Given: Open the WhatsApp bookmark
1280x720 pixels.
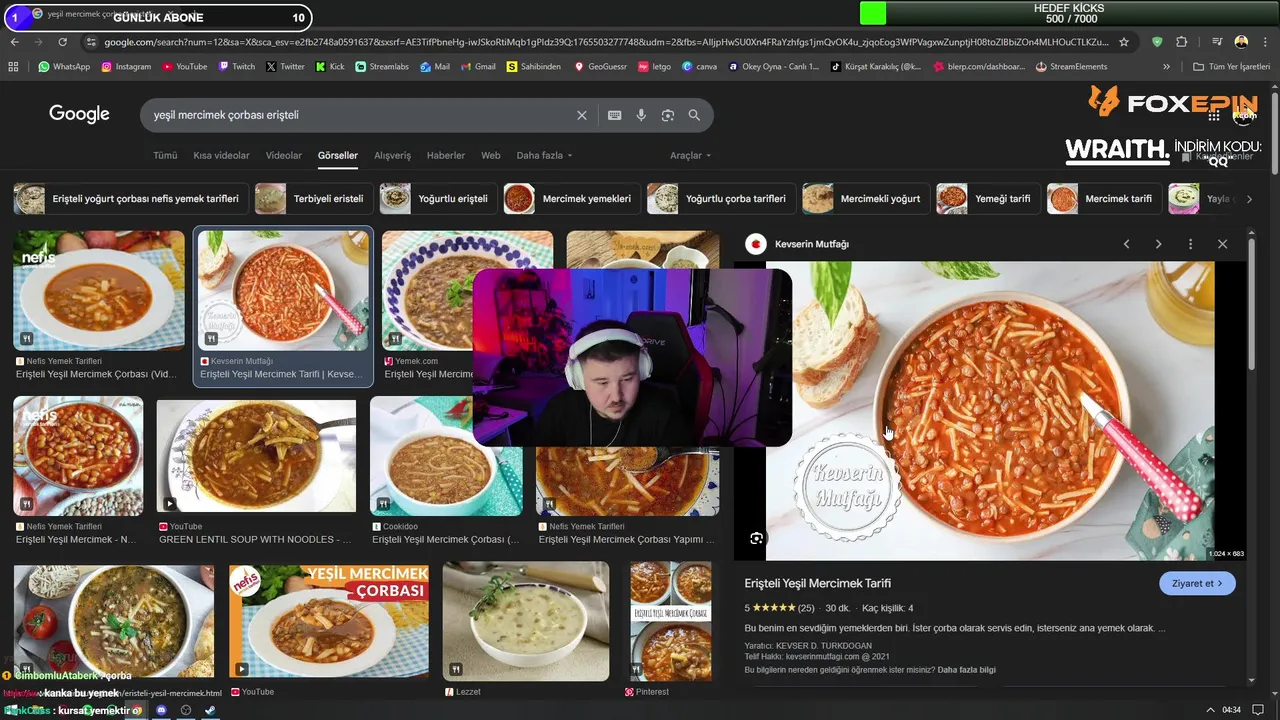Looking at the screenshot, I should (64, 67).
